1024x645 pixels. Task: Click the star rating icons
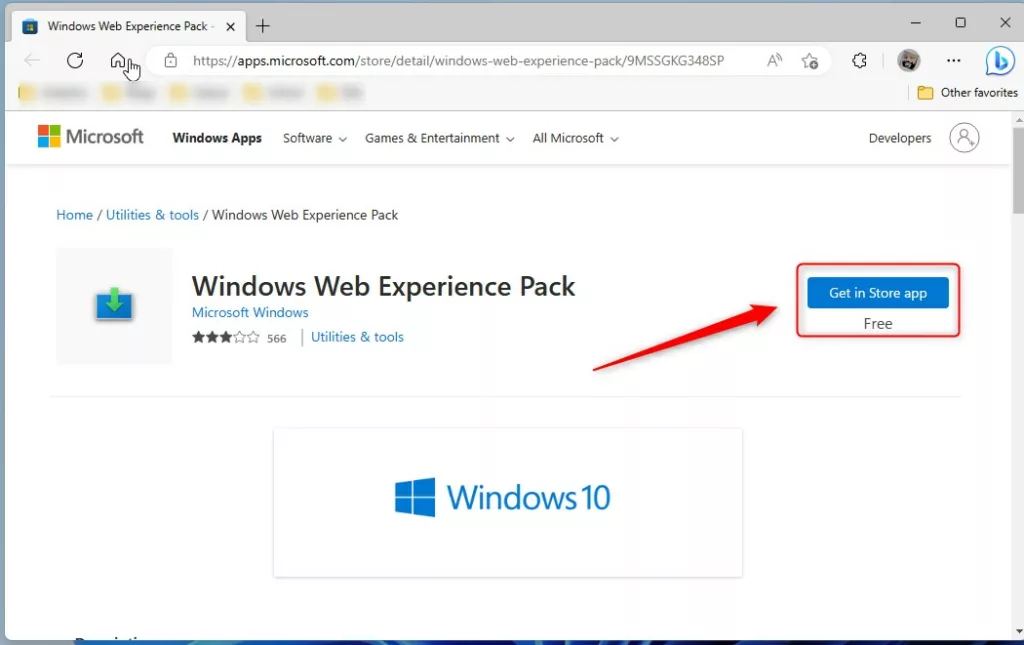coord(226,338)
